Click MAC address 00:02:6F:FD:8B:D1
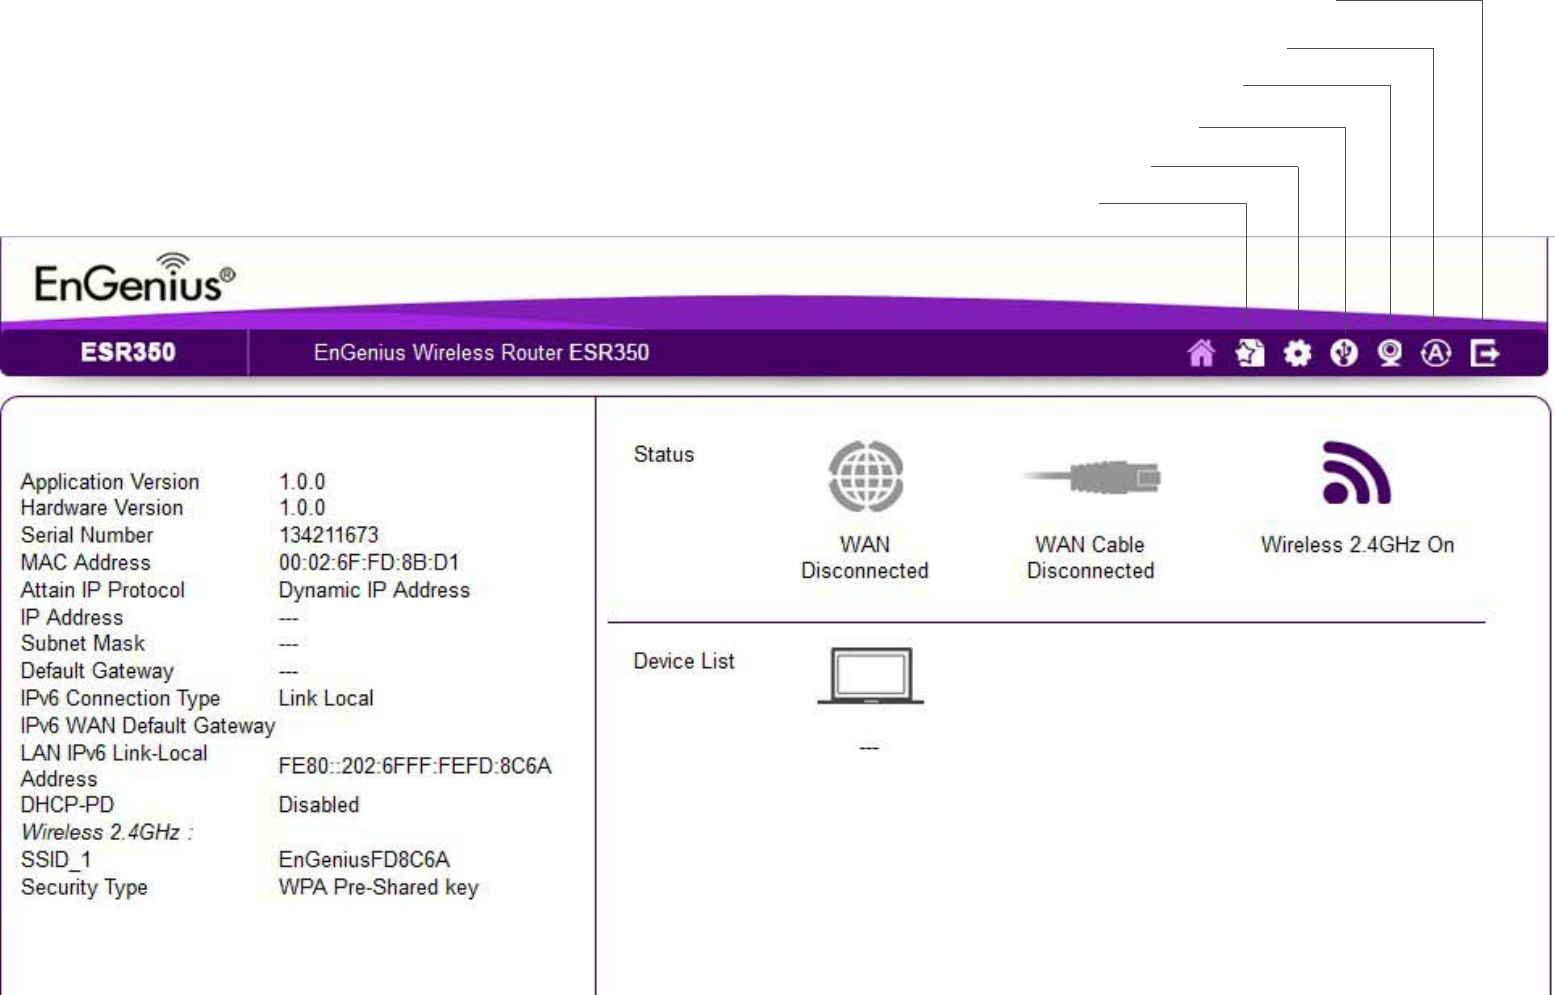This screenshot has width=1555, height=995. pos(369,562)
